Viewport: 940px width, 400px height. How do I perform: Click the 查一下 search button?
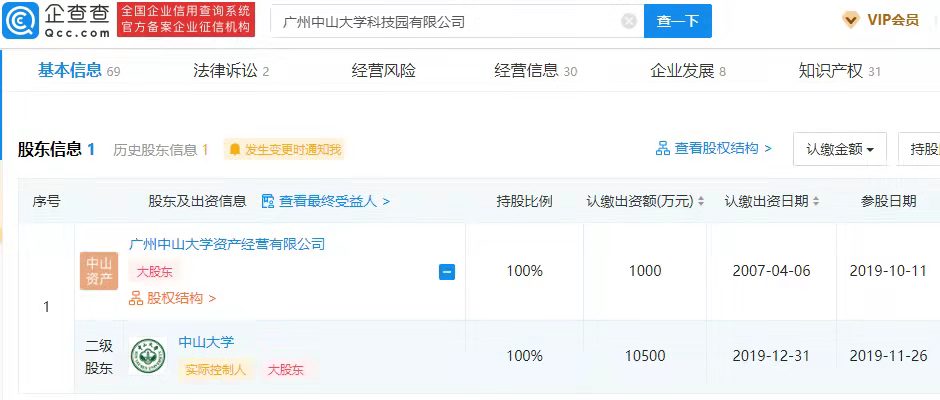click(x=677, y=21)
